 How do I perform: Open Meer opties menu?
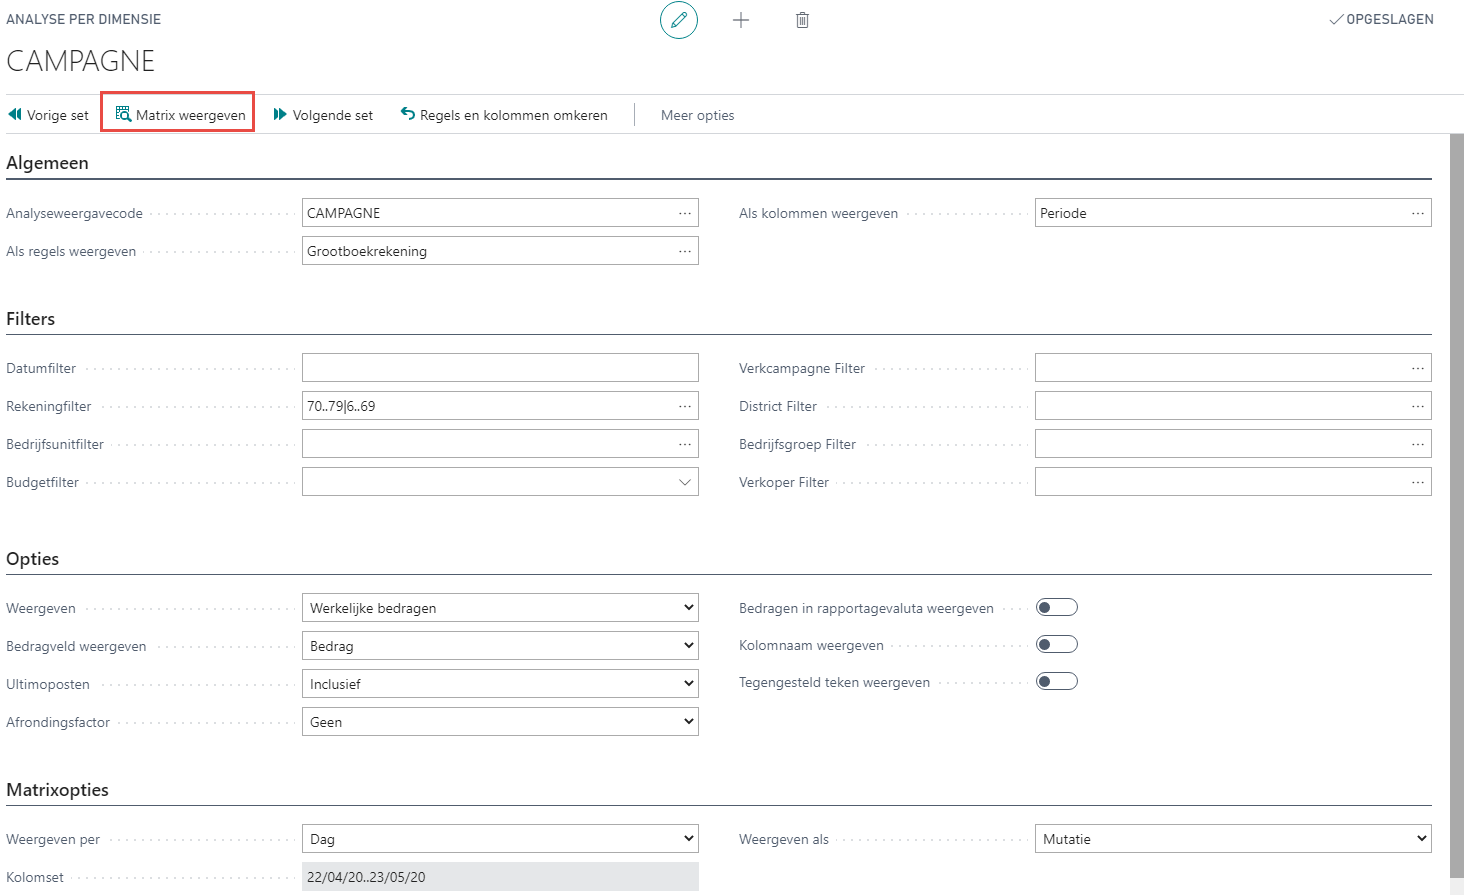tap(698, 115)
